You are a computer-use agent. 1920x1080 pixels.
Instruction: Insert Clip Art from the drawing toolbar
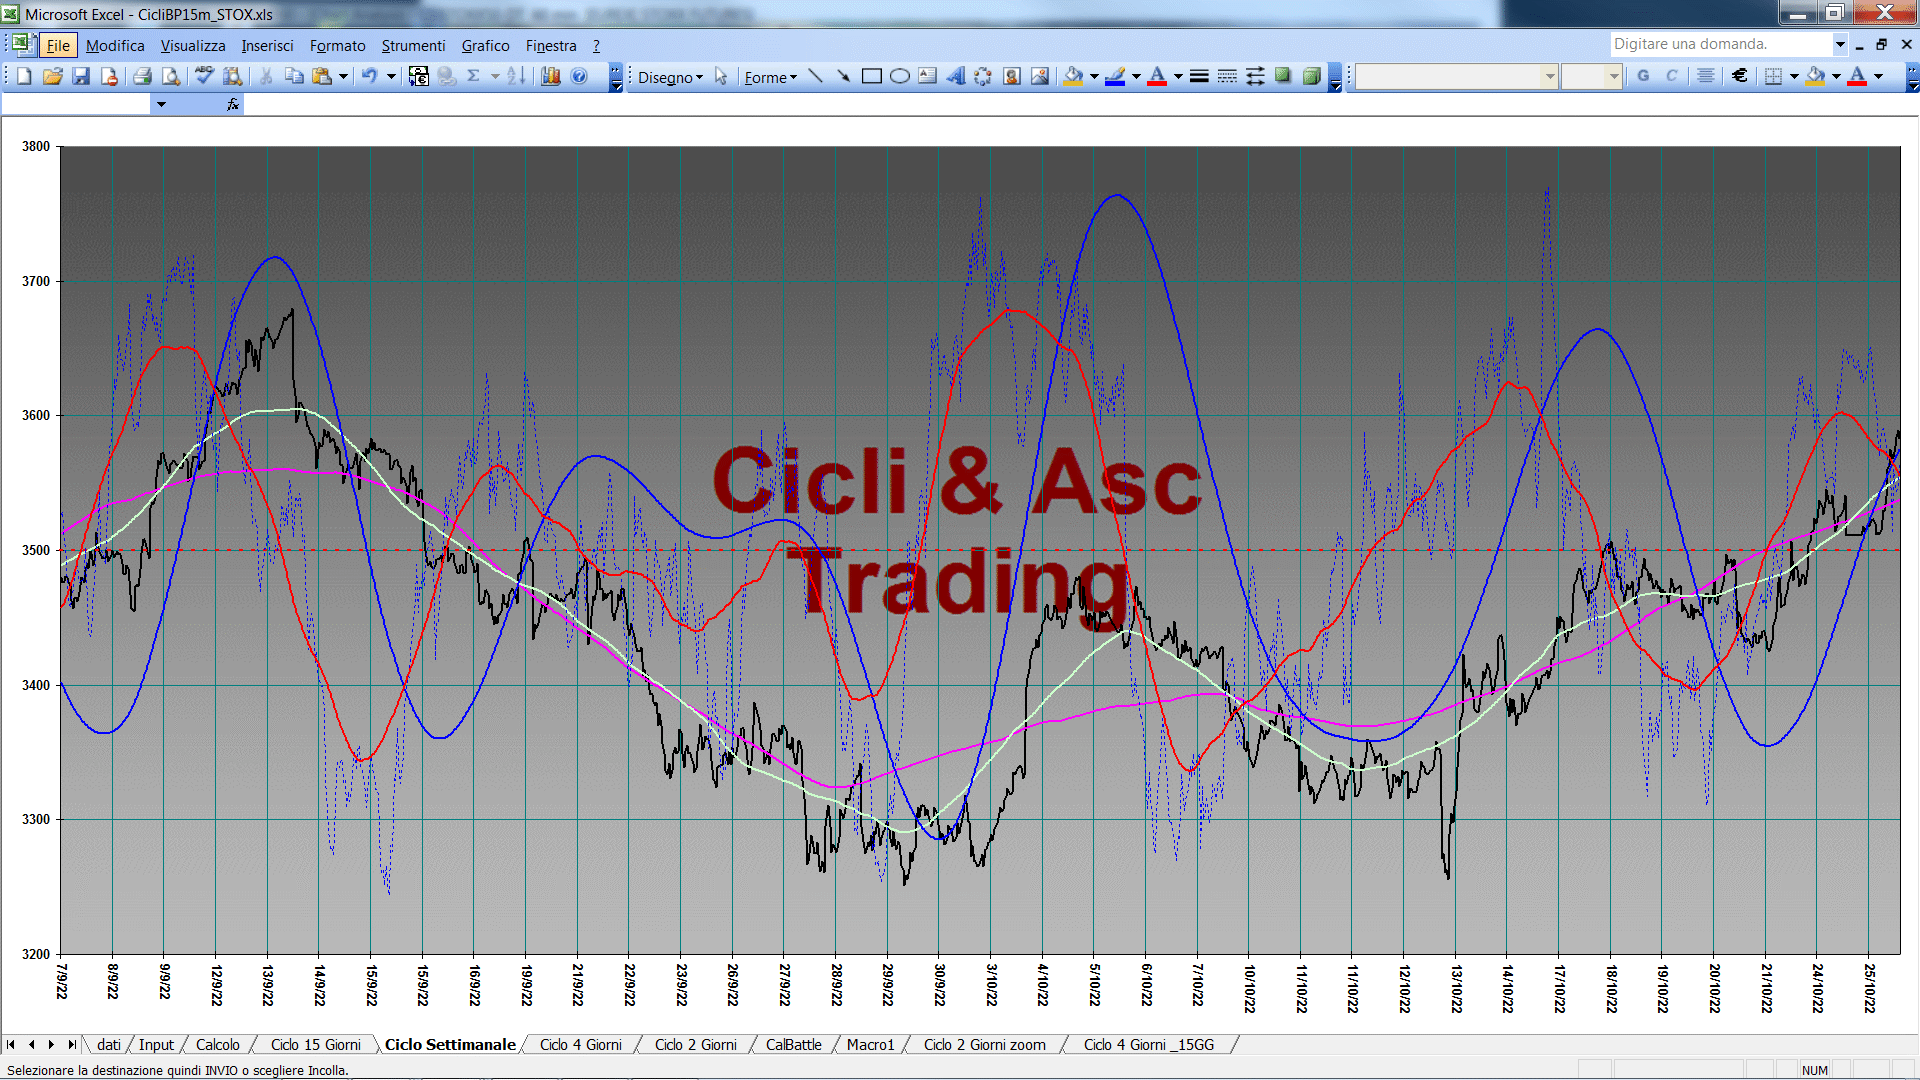(1012, 76)
